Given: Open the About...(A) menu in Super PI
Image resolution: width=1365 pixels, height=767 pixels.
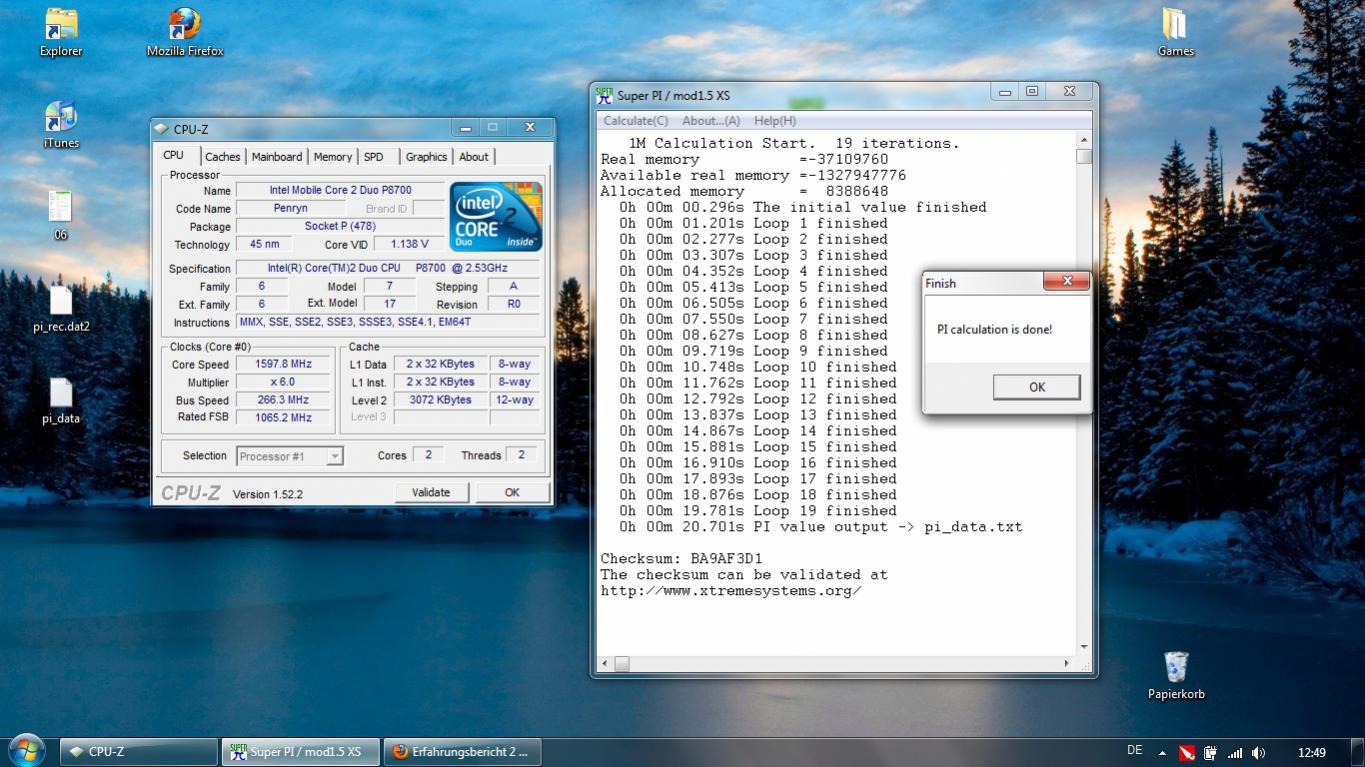Looking at the screenshot, I should tap(712, 121).
